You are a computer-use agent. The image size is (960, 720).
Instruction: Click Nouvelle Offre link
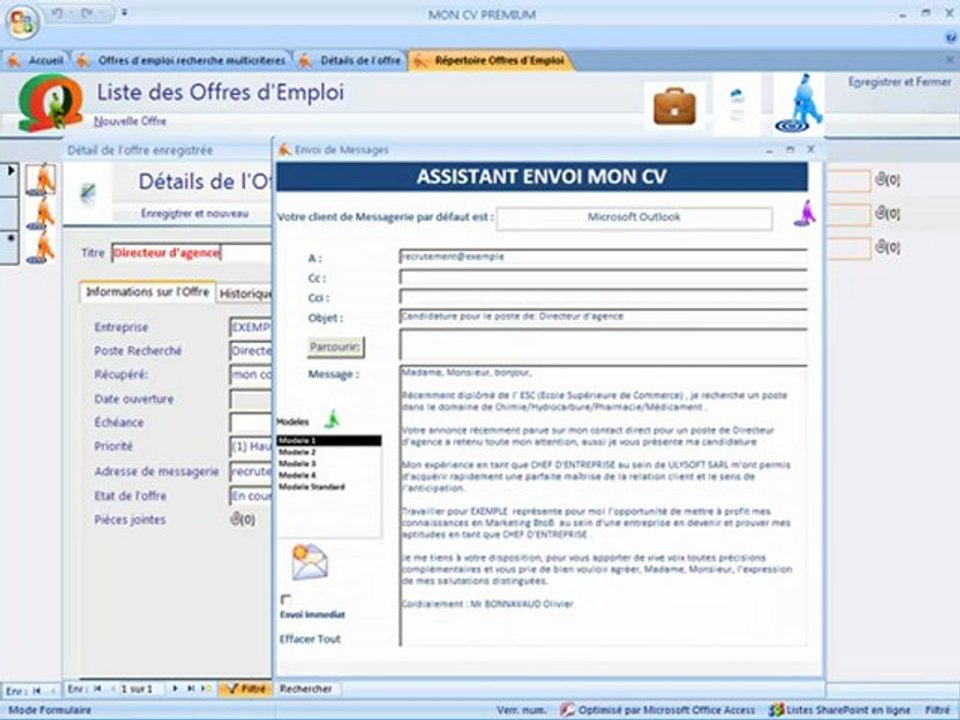click(130, 121)
